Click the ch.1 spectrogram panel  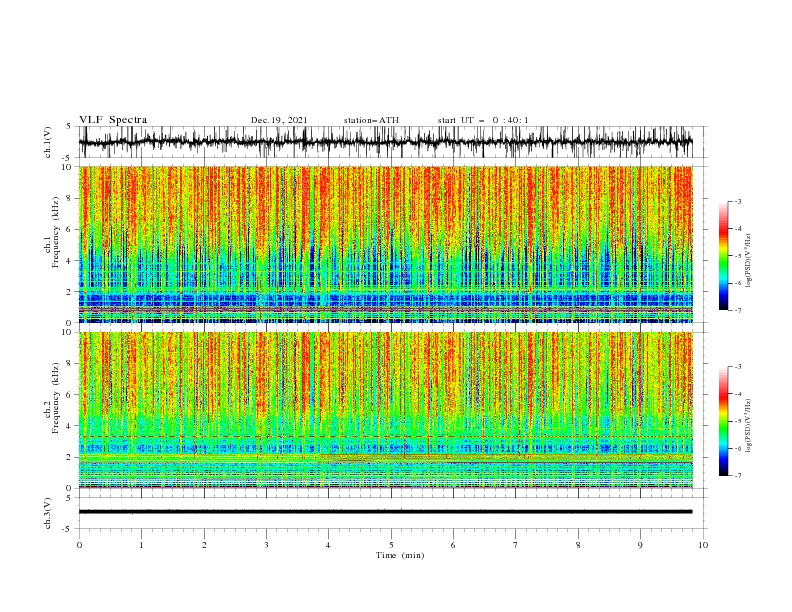[x=385, y=244]
